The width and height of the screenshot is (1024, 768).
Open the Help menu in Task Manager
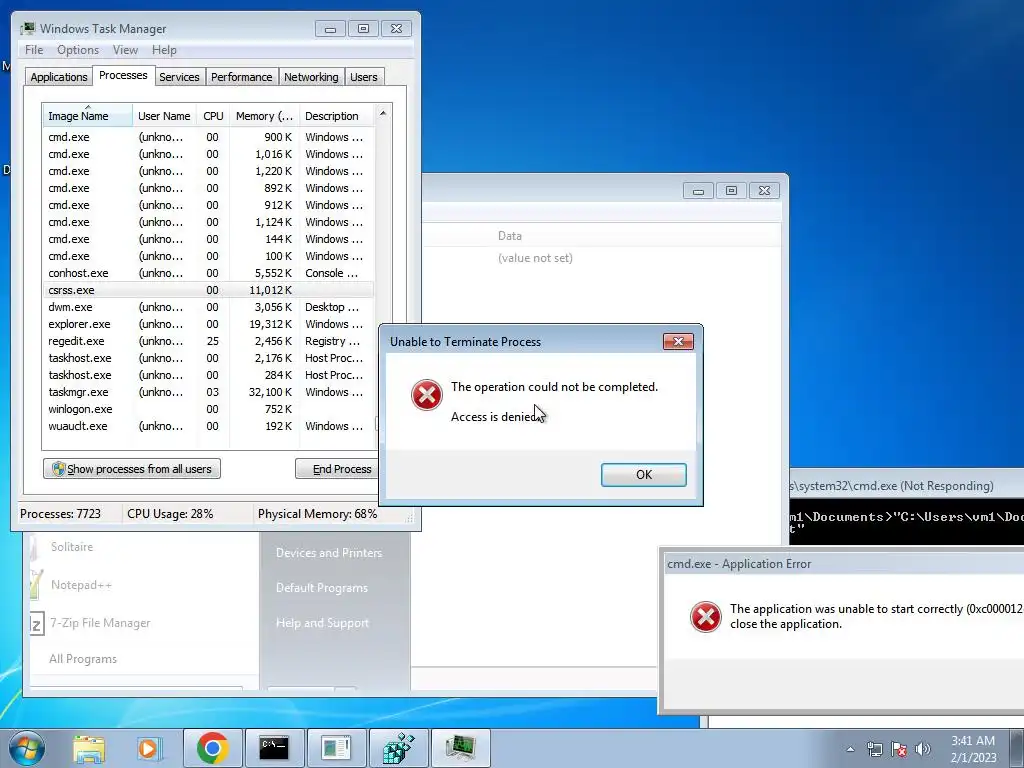click(164, 50)
